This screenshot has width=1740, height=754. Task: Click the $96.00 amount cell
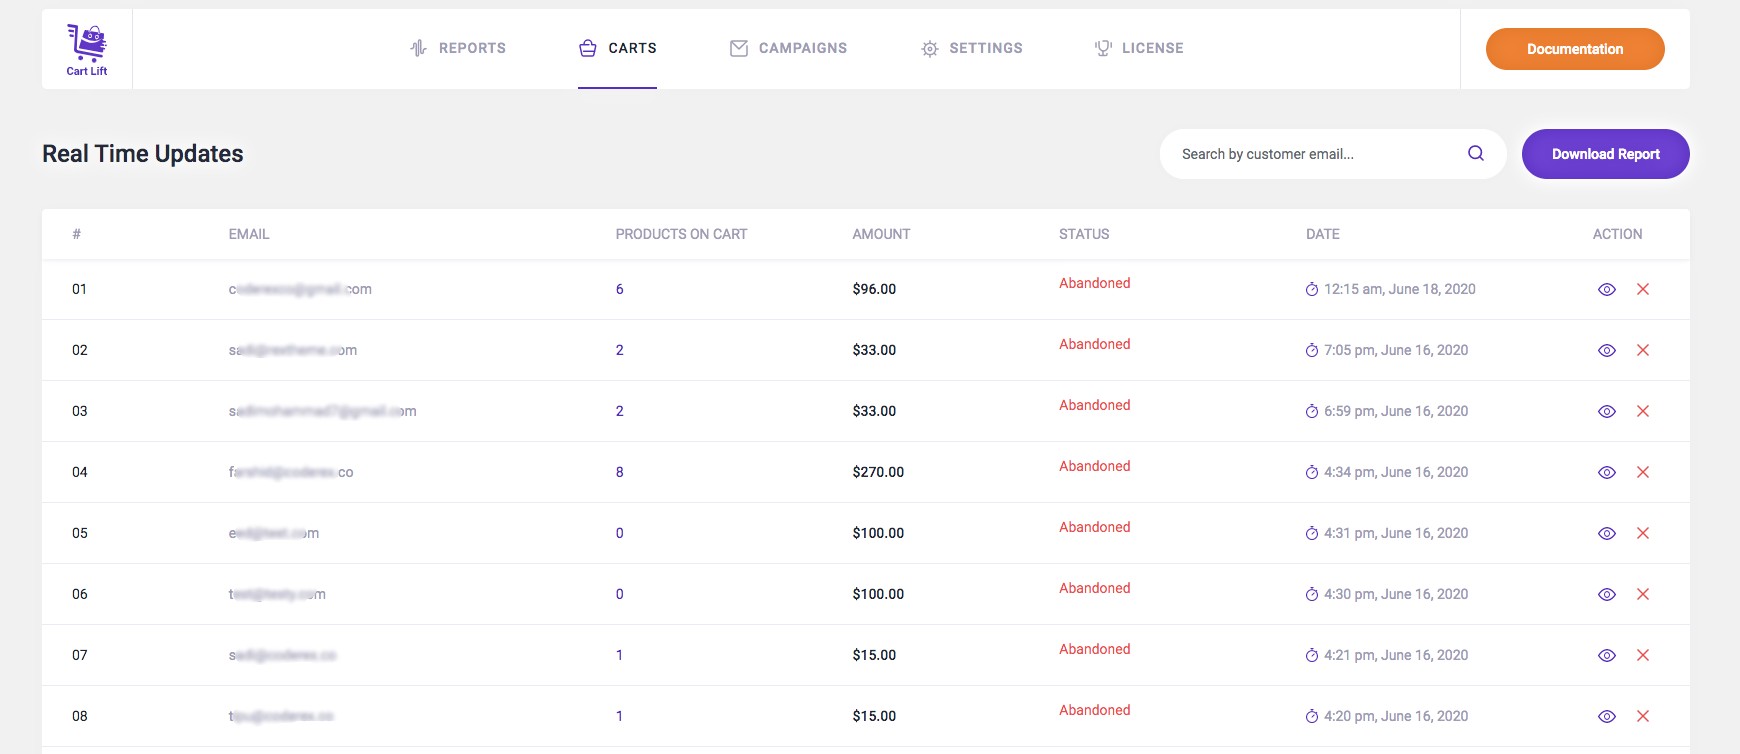click(x=874, y=289)
